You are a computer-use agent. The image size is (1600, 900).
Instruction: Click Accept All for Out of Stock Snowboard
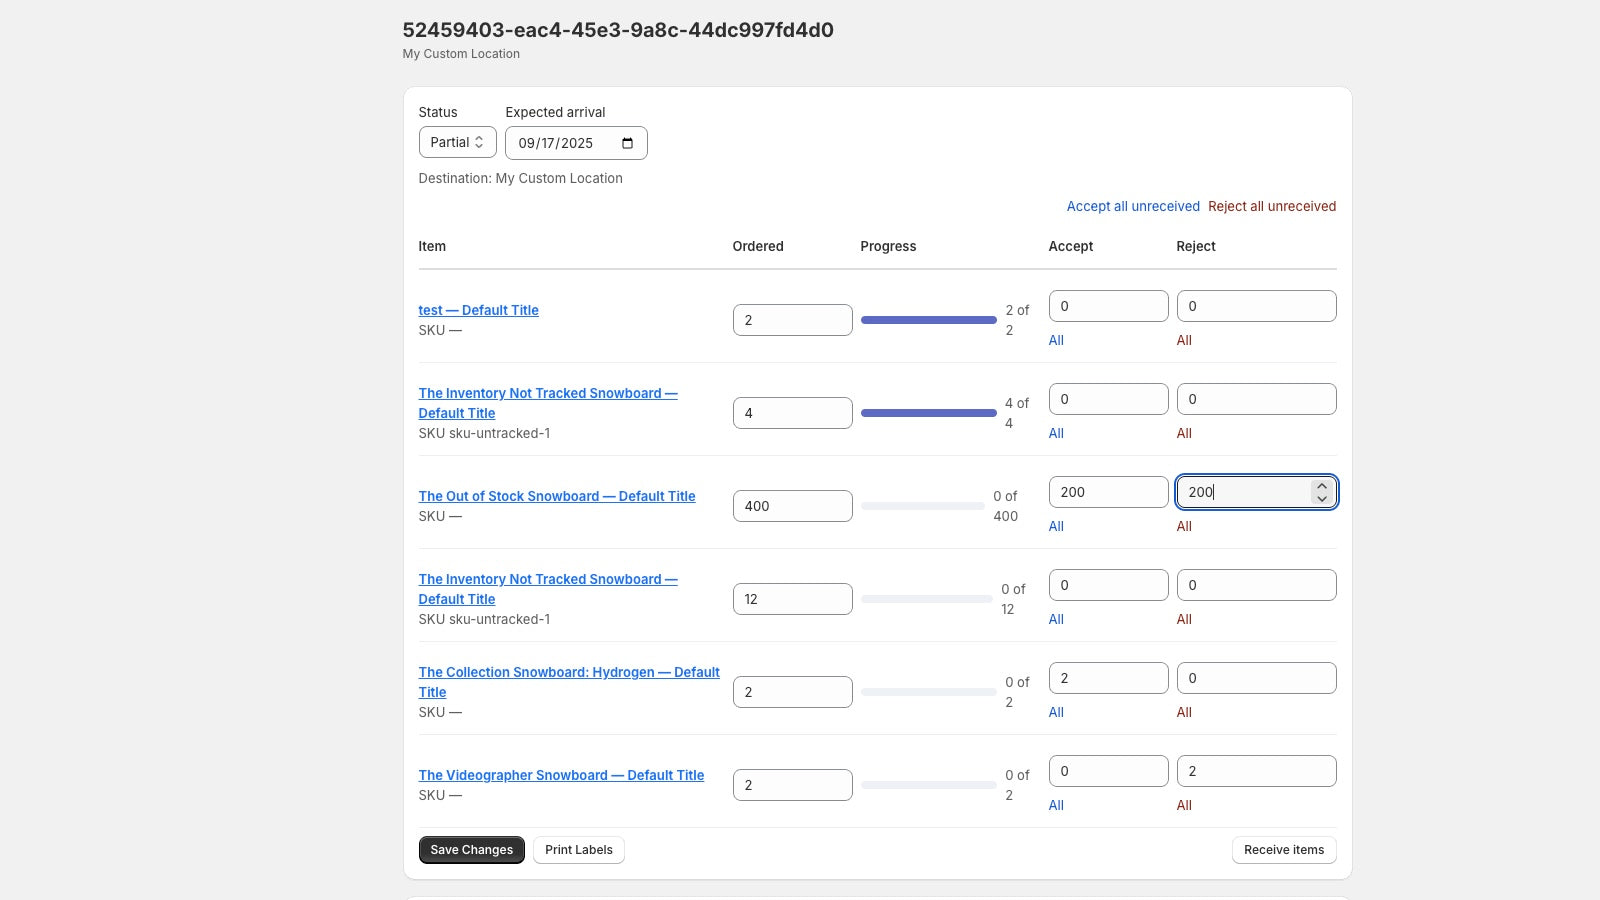[1056, 526]
